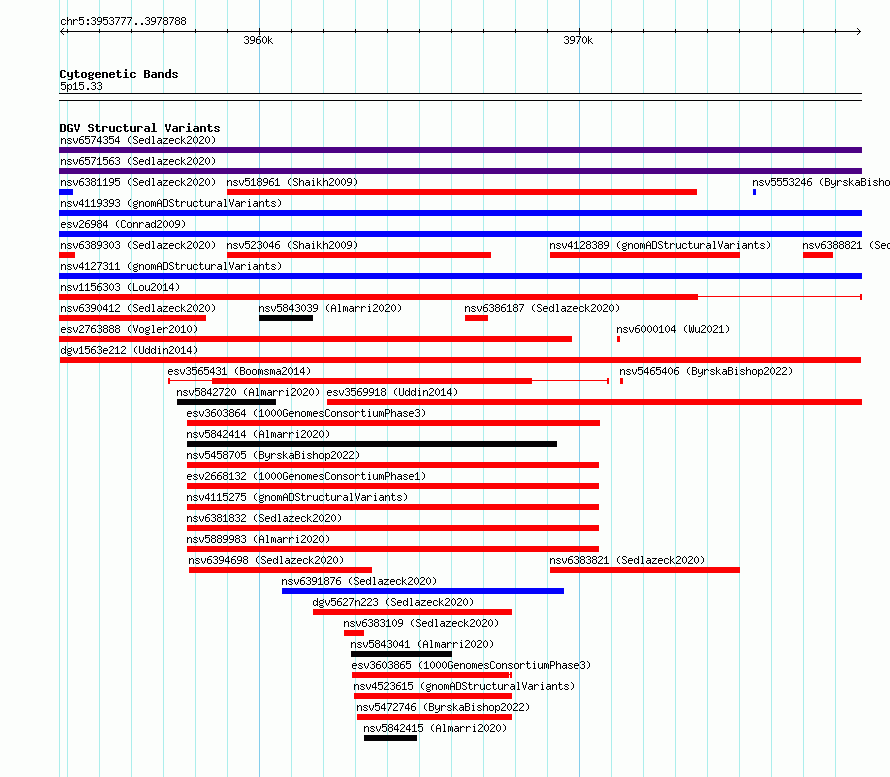Open the nsv518961 (Shaikh2009) variant label
This screenshot has height=777, width=890.
point(292,182)
